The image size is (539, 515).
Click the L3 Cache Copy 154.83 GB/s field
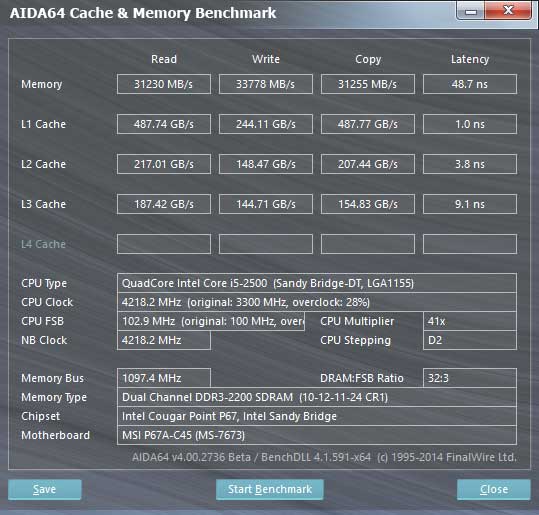coord(368,204)
